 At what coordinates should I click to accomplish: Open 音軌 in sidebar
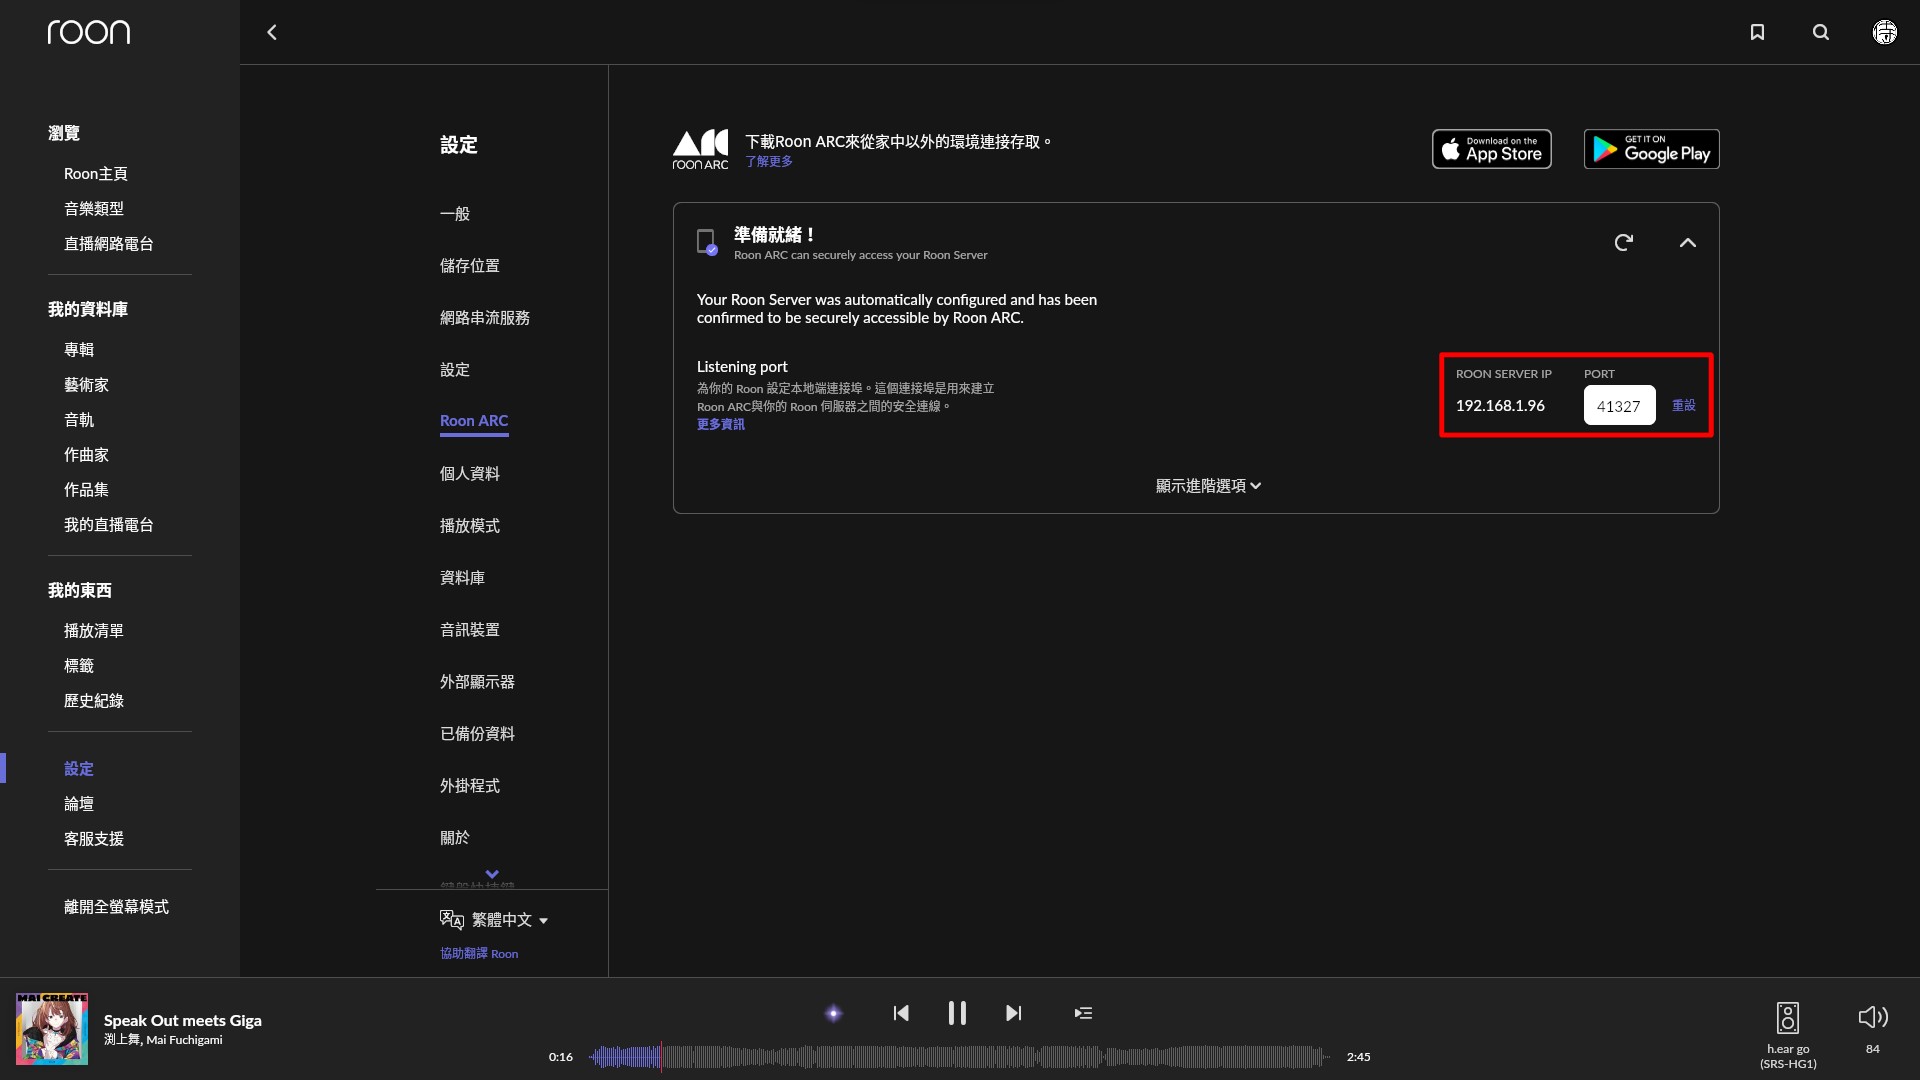(x=79, y=419)
